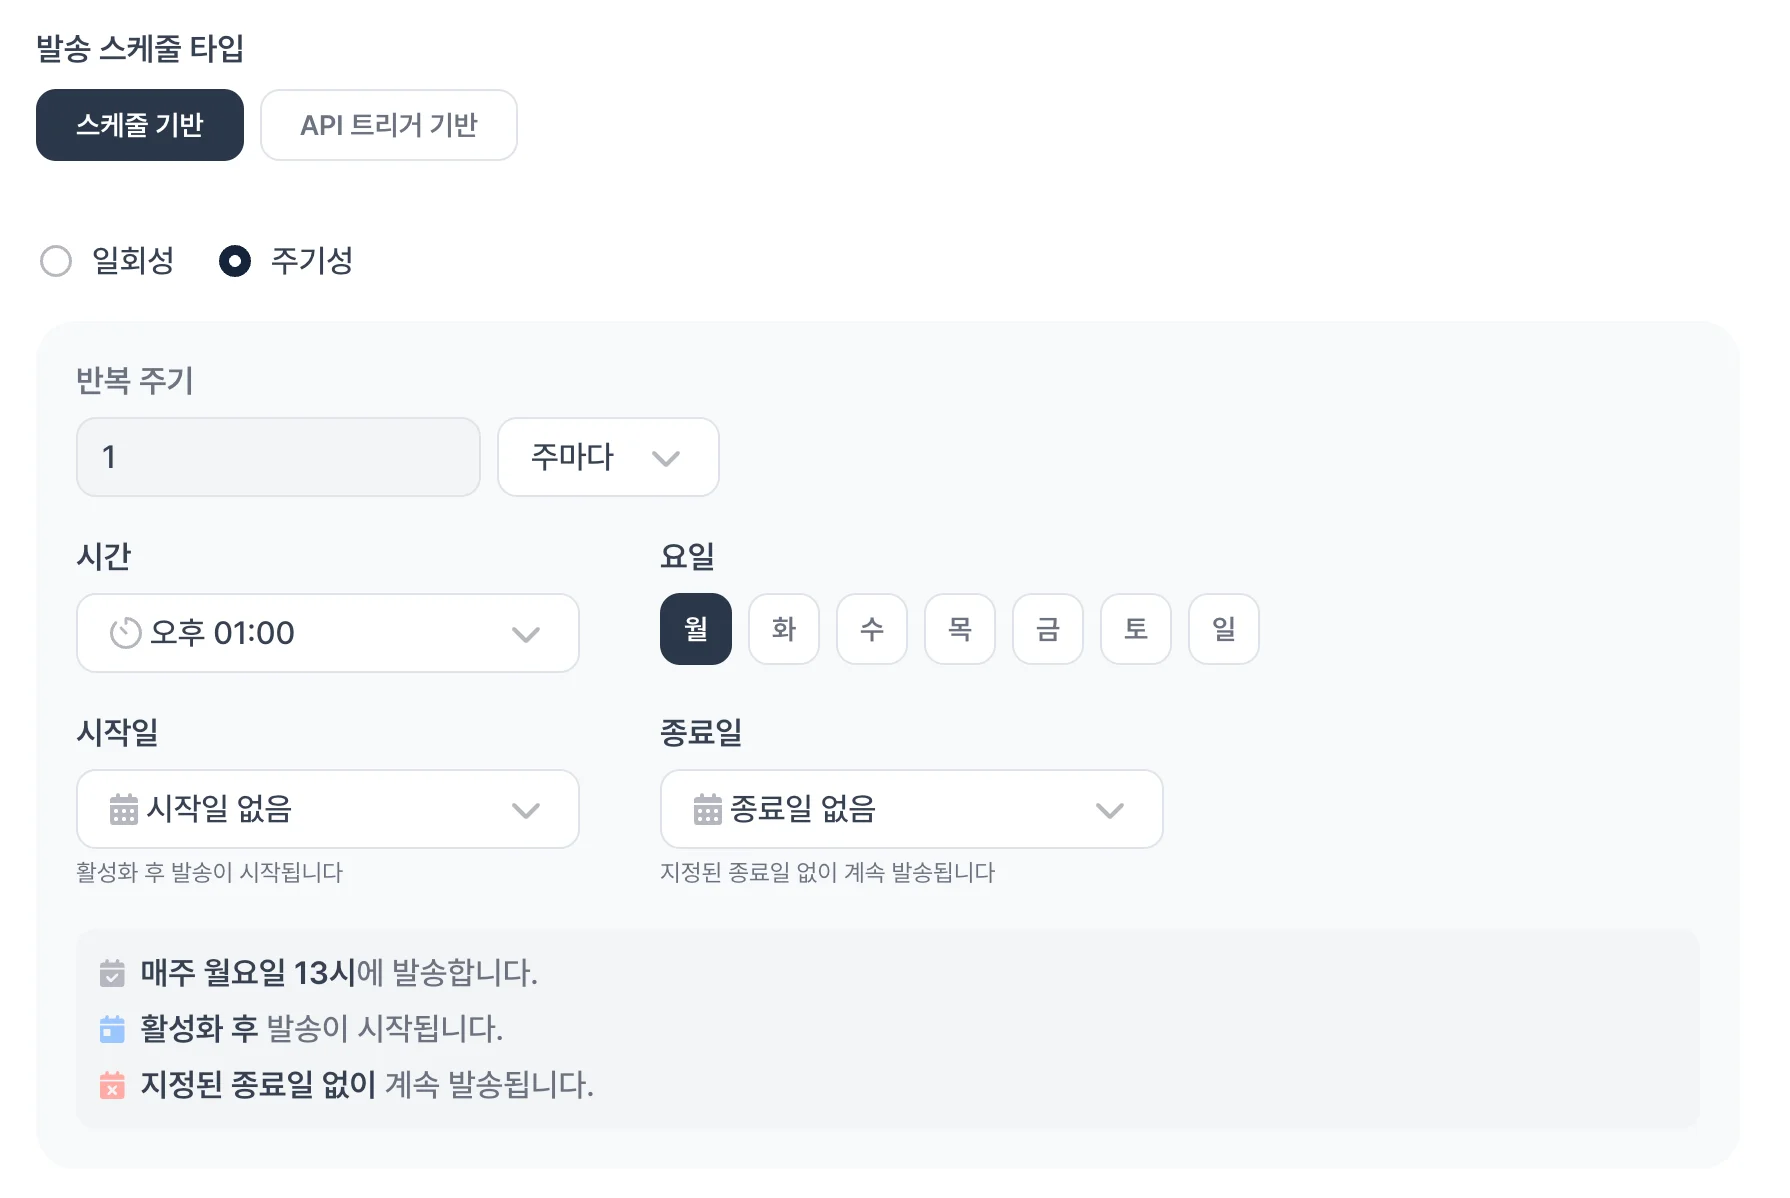Viewport: 1790px width, 1198px height.
Task: Click the blue calendar icon beside 활성화 후
Action: pyautogui.click(x=112, y=1029)
